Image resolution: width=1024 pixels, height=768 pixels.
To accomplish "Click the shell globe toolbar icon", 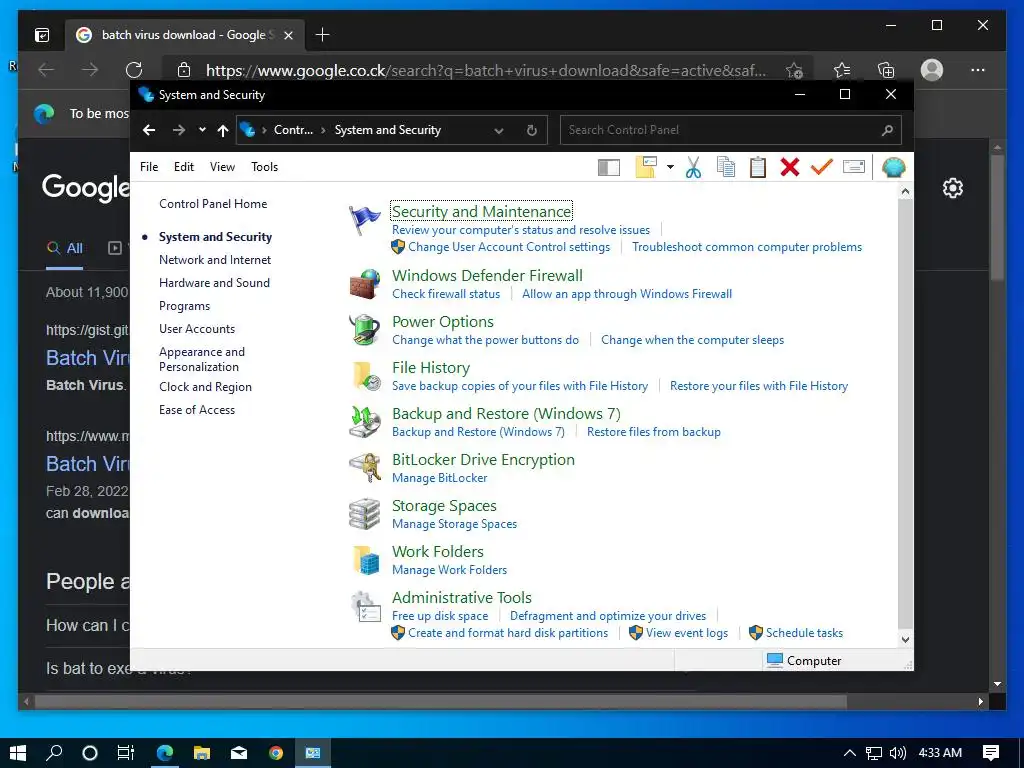I will [x=893, y=167].
